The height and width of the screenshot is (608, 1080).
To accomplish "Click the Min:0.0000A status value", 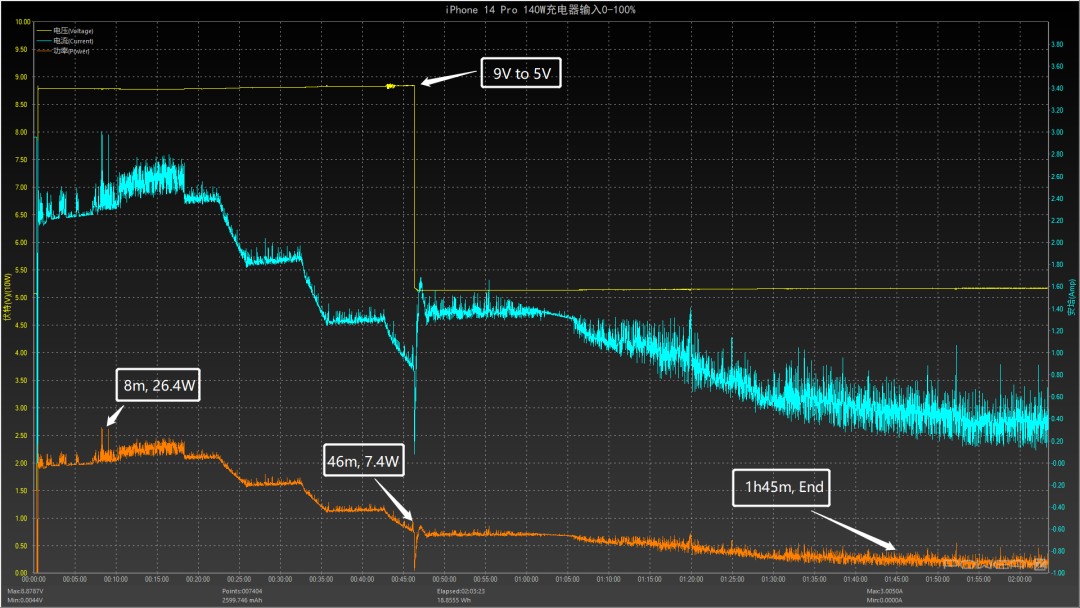I will coord(884,600).
